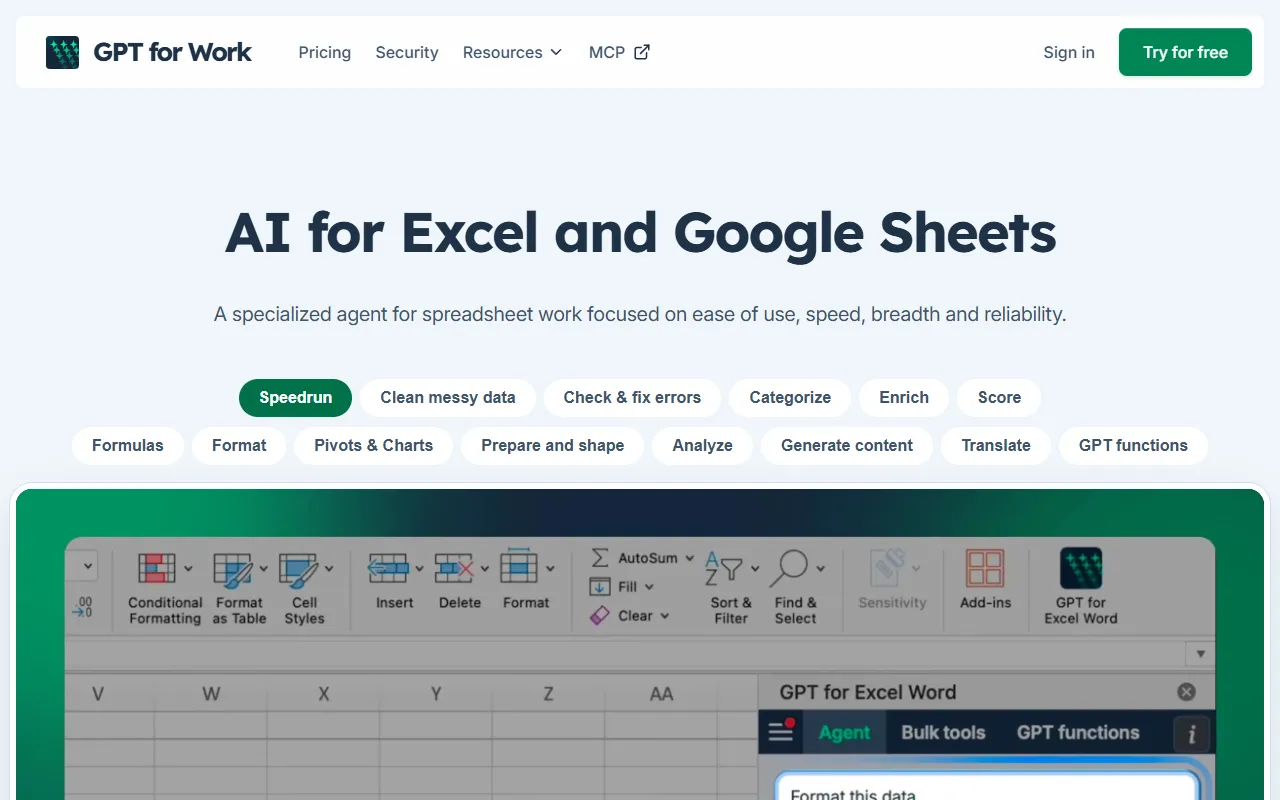Viewport: 1280px width, 800px height.
Task: Launch the GPT for Excel Word ribbon icon
Action: coord(1081,568)
